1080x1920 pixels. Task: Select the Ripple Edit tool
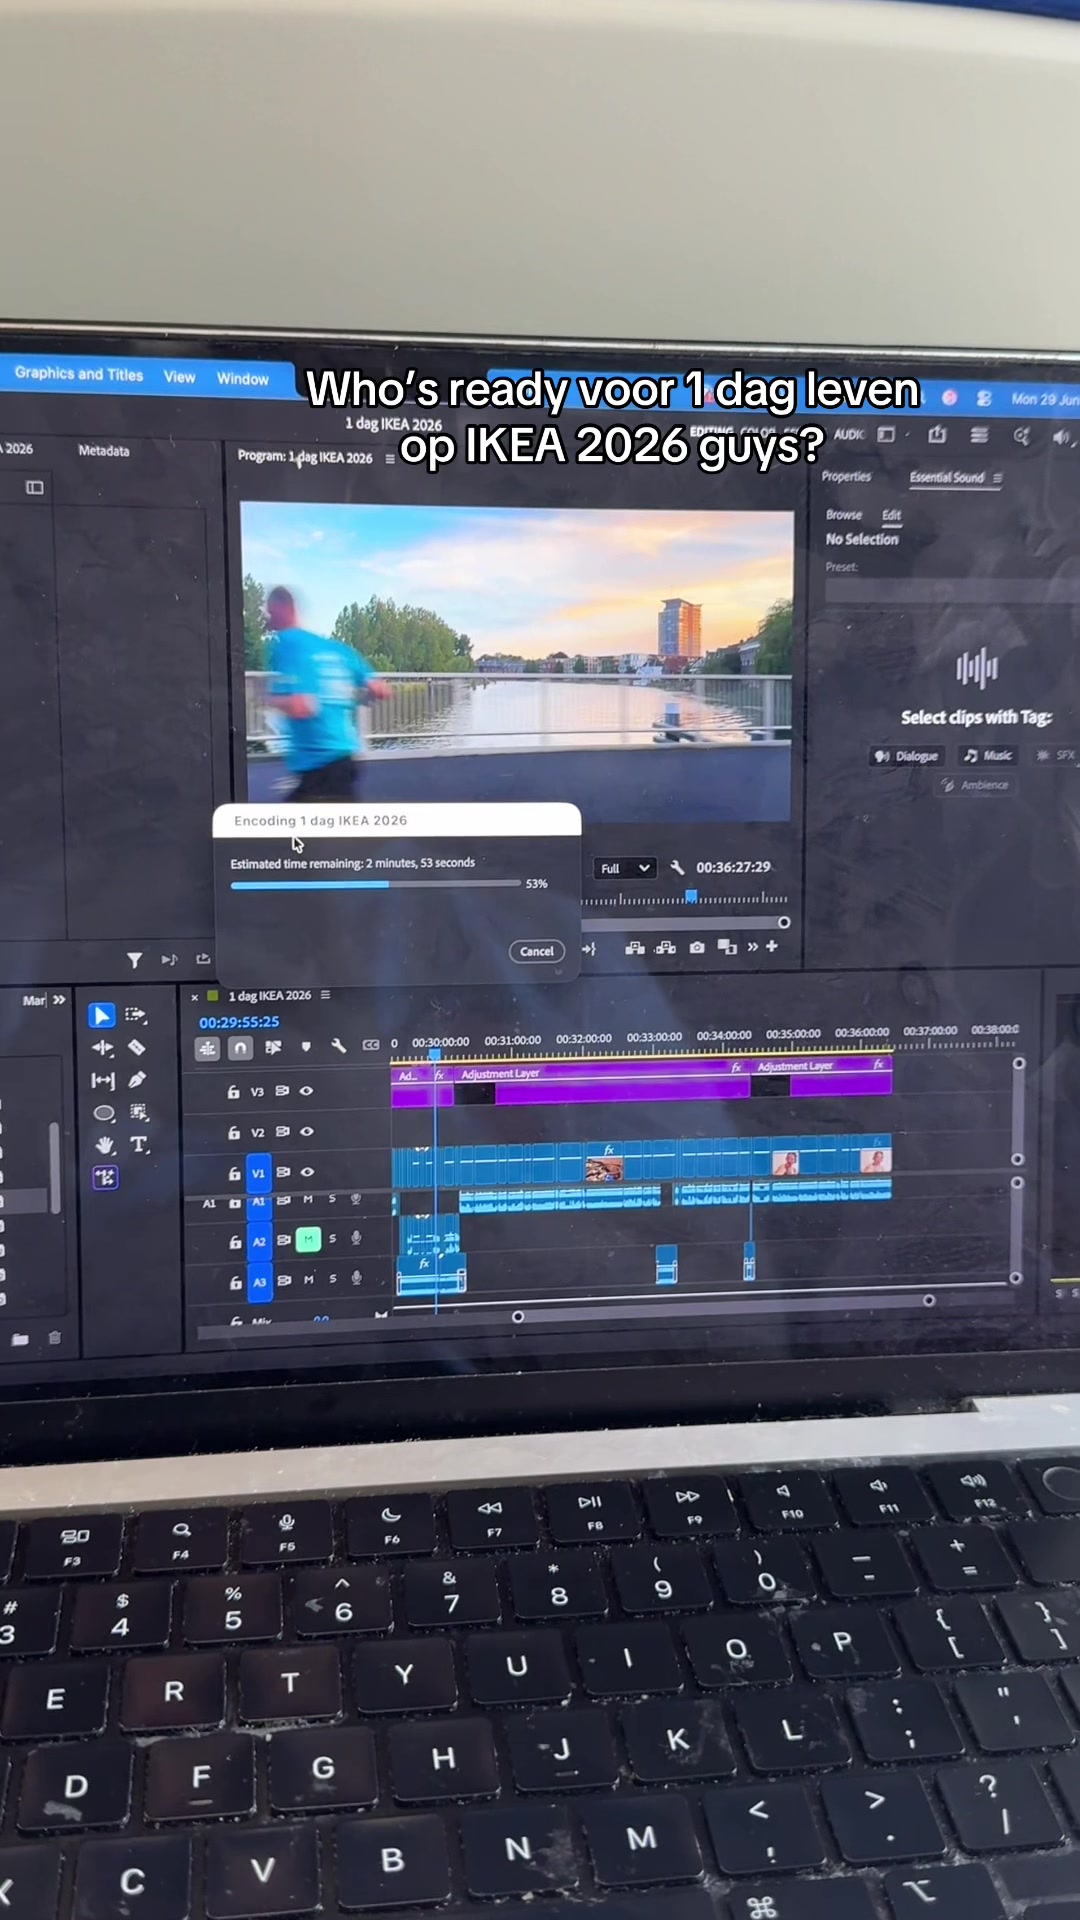[x=103, y=1047]
